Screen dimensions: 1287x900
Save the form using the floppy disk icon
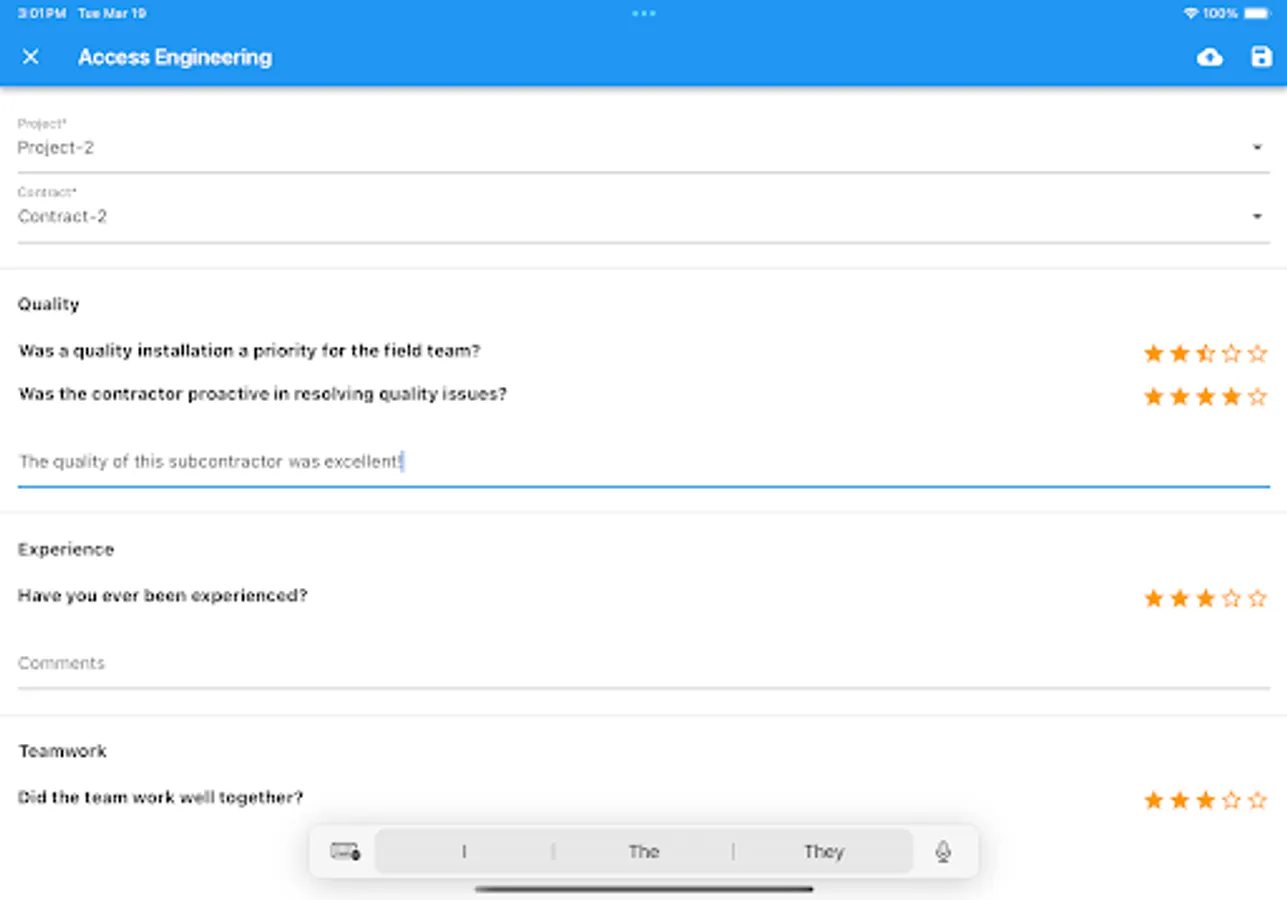coord(1260,57)
